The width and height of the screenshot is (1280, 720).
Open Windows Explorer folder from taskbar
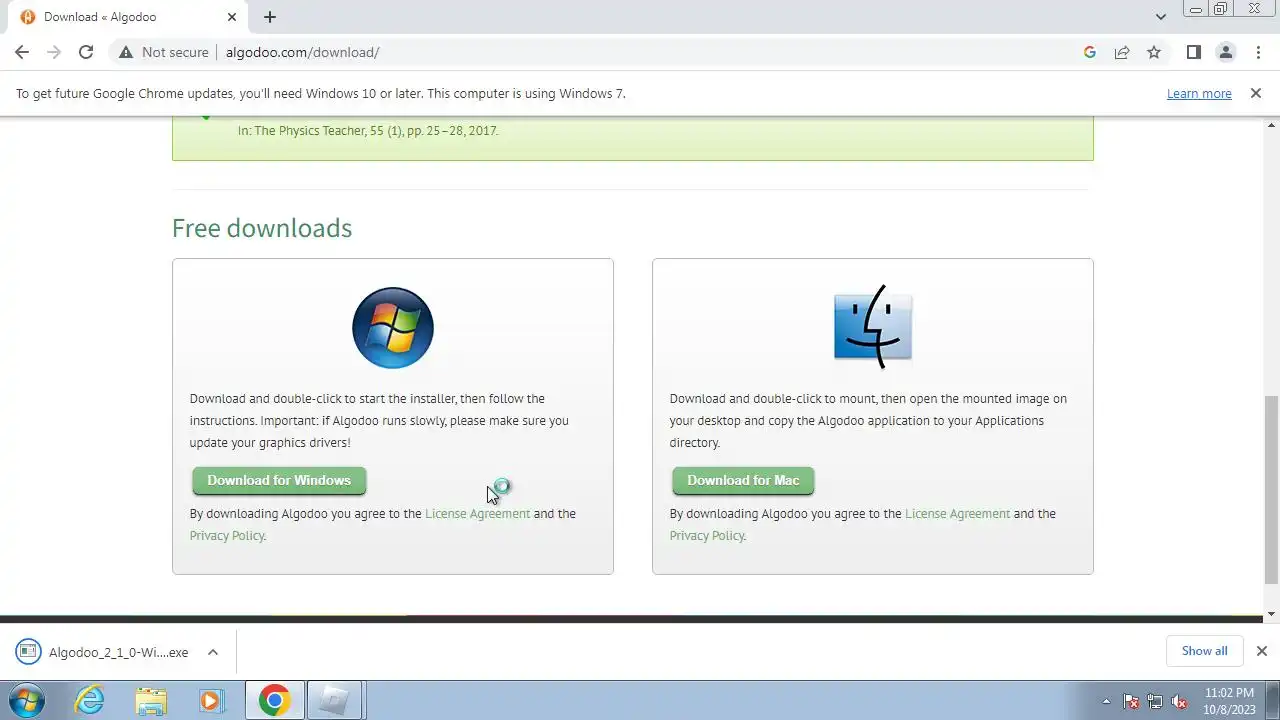(151, 700)
